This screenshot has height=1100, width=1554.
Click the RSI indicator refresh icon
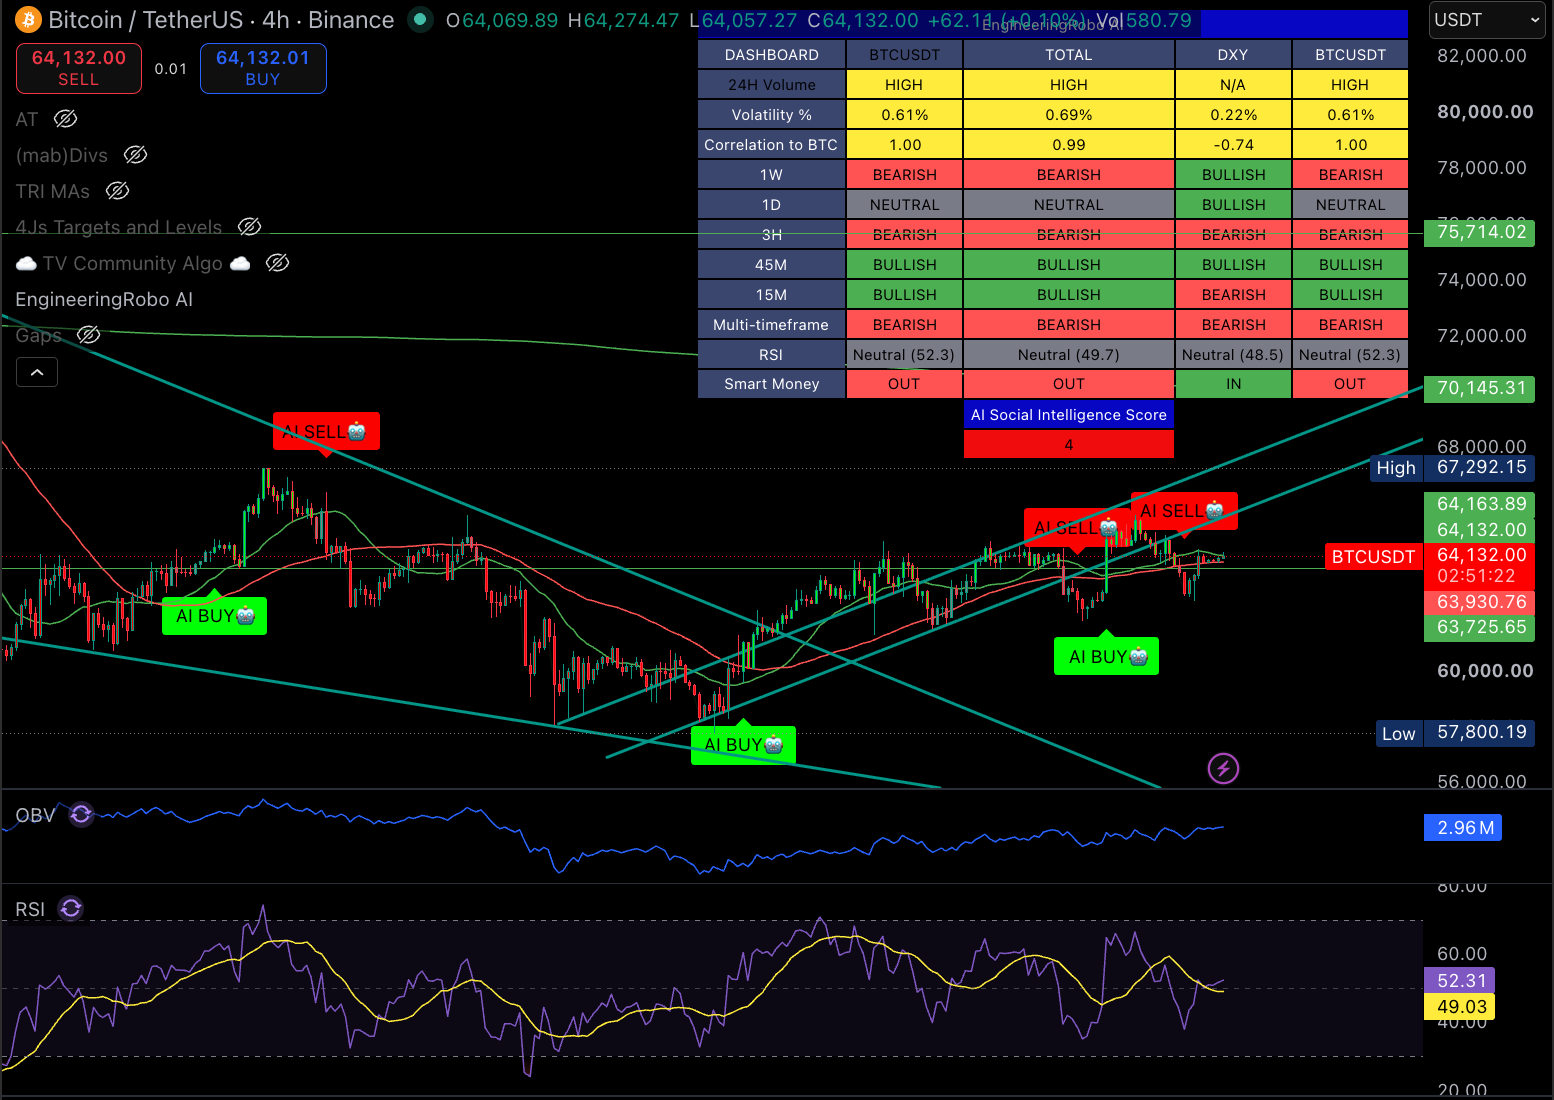(71, 909)
